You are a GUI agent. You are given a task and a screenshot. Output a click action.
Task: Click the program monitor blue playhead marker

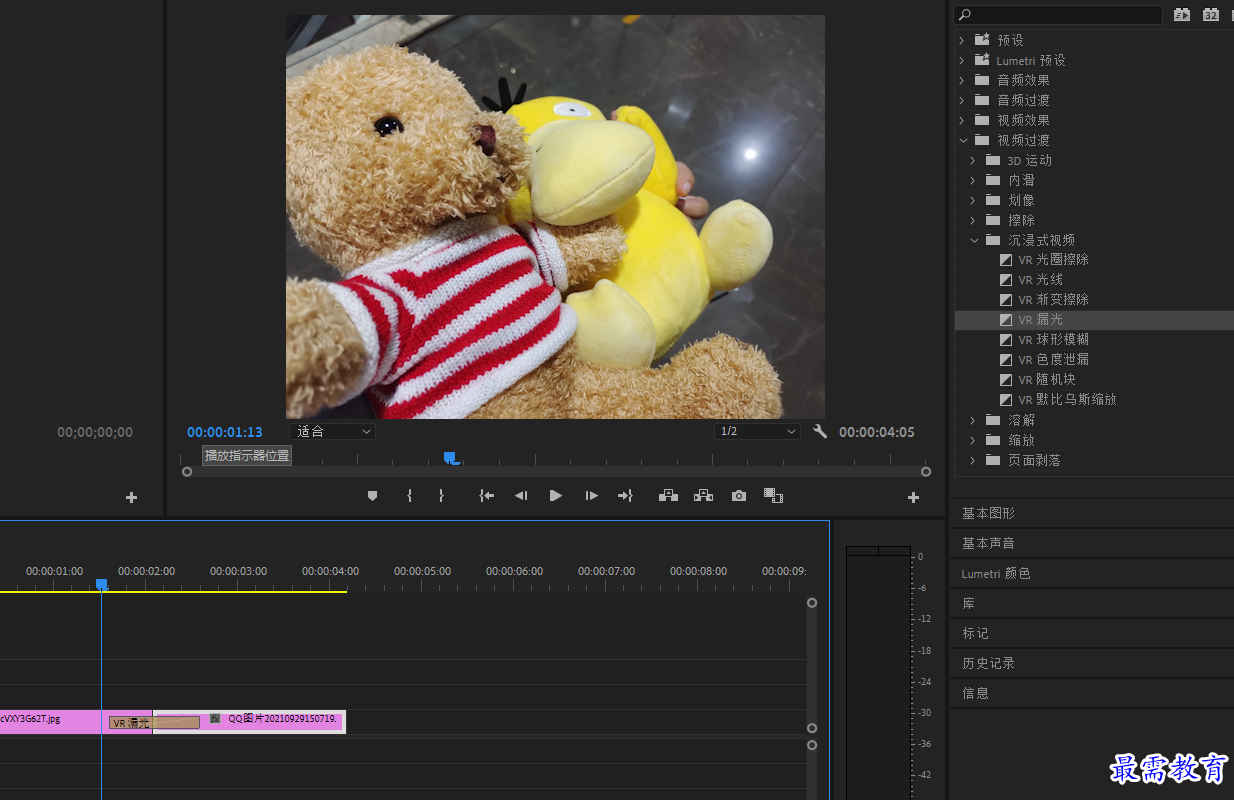pos(451,458)
